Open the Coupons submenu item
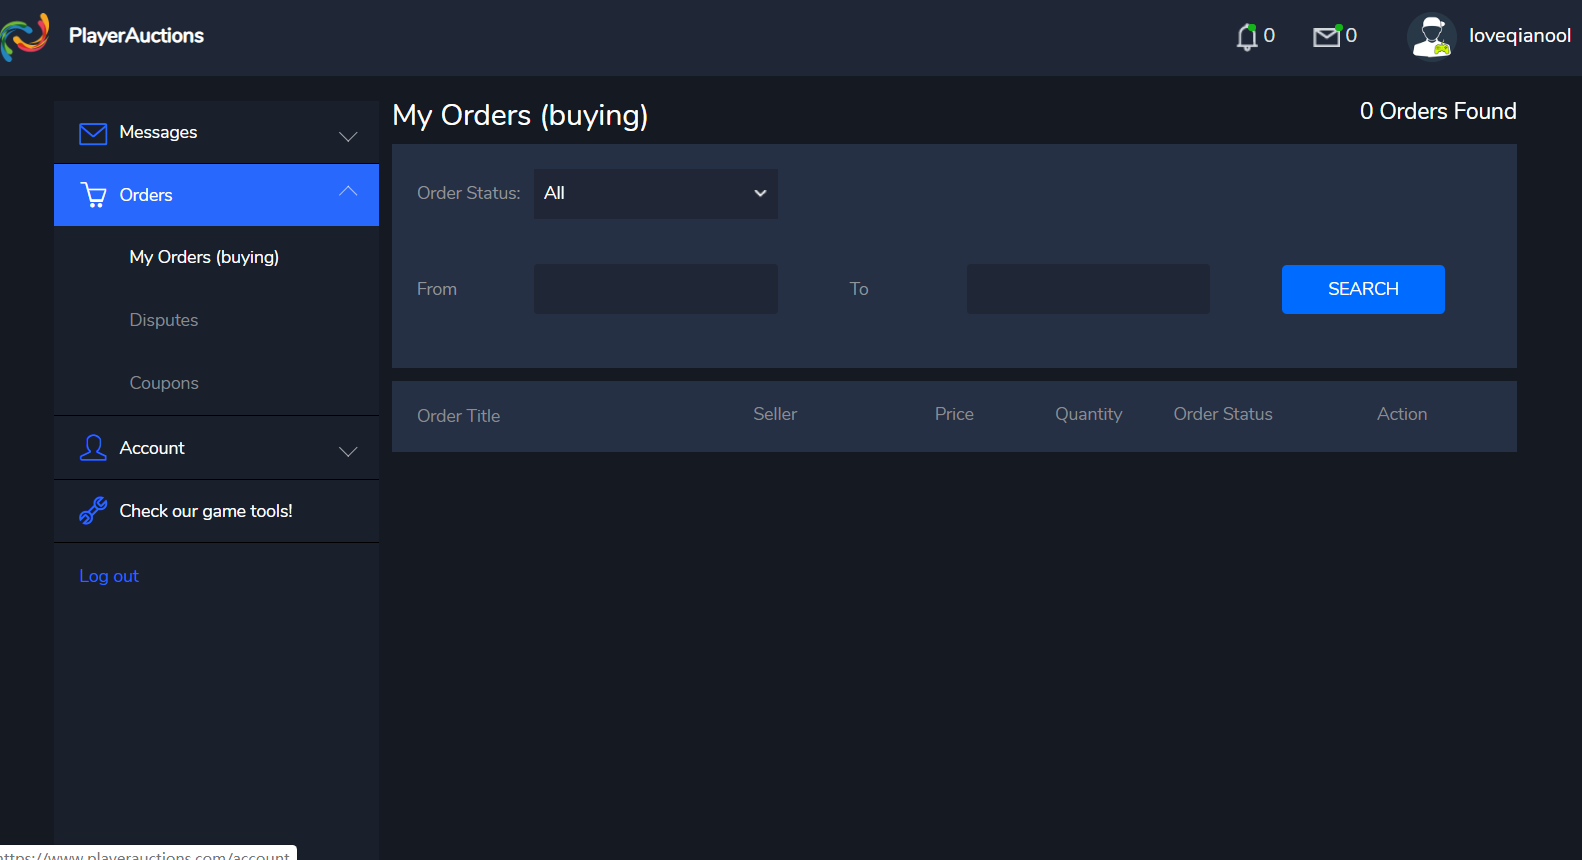This screenshot has width=1582, height=860. tap(164, 383)
